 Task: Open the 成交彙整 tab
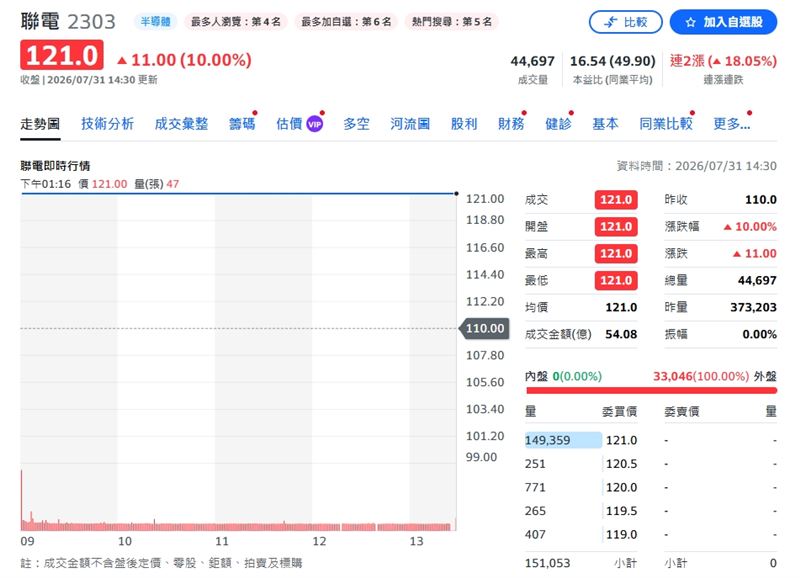181,124
